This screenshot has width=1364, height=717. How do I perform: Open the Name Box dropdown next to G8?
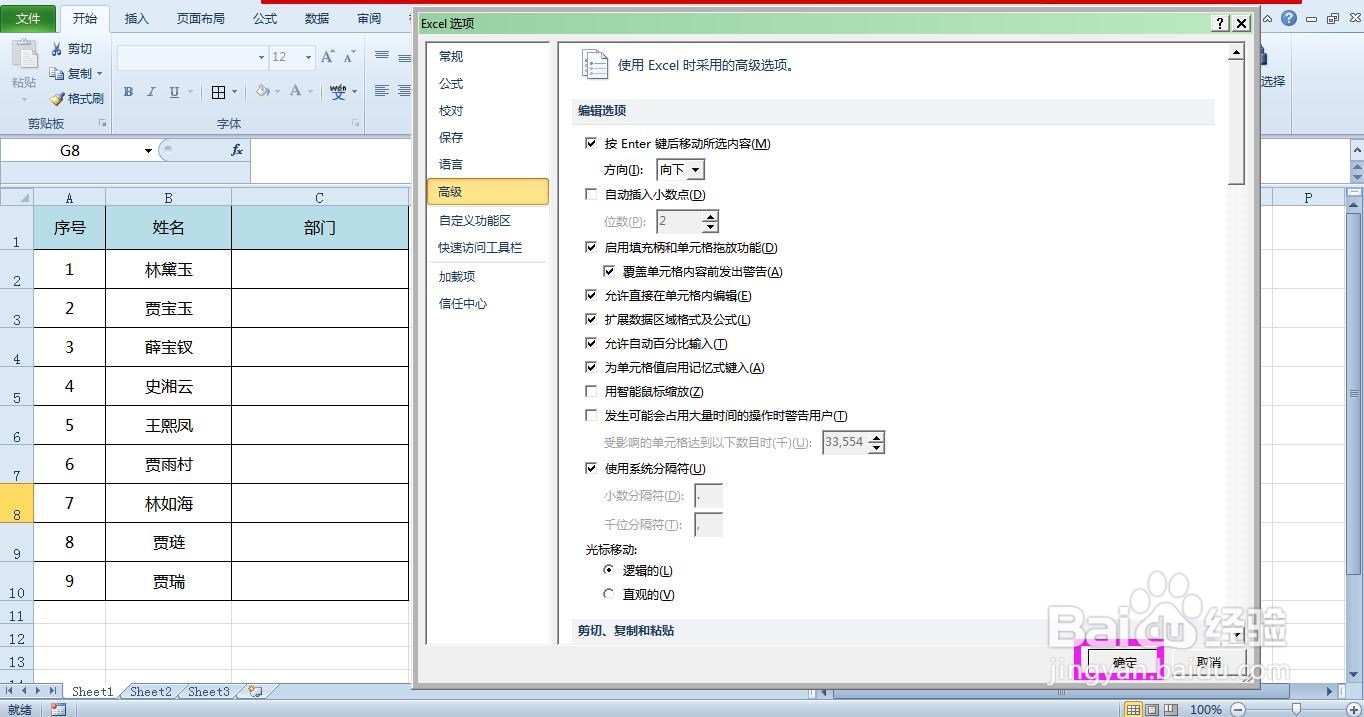148,151
